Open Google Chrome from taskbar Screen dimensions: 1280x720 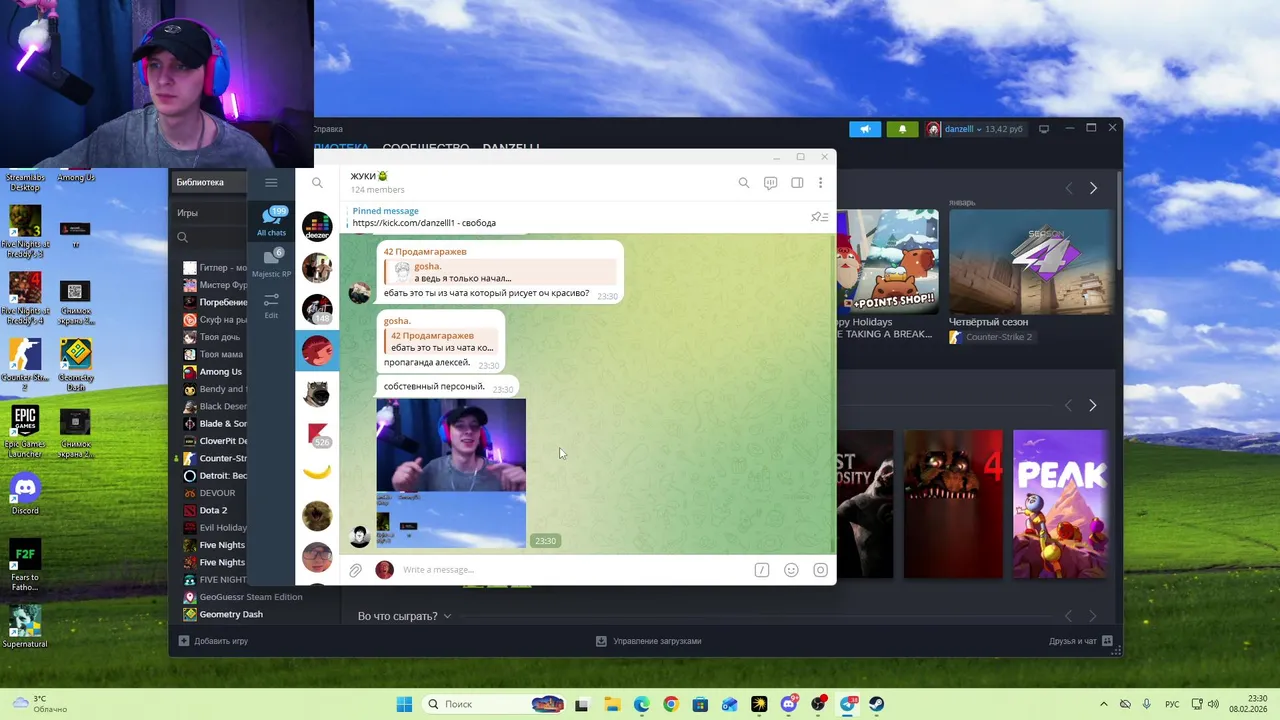pyautogui.click(x=671, y=704)
